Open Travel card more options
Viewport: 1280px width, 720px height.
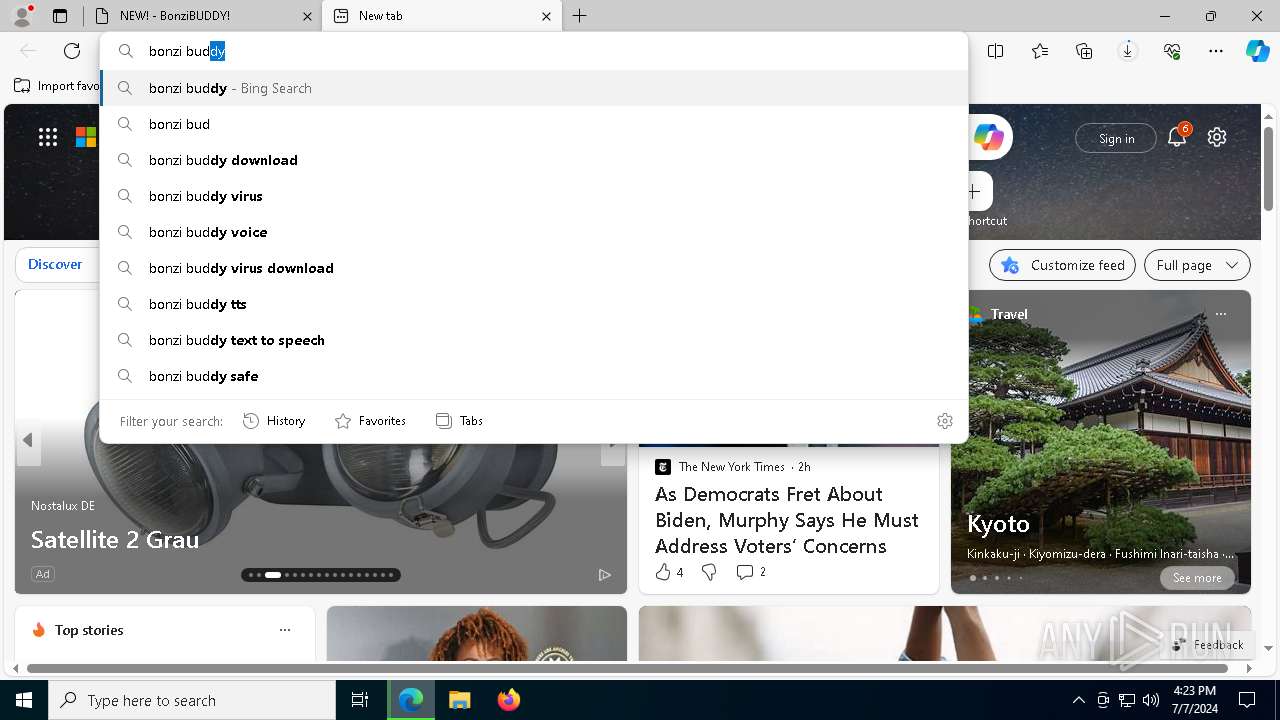point(1221,314)
